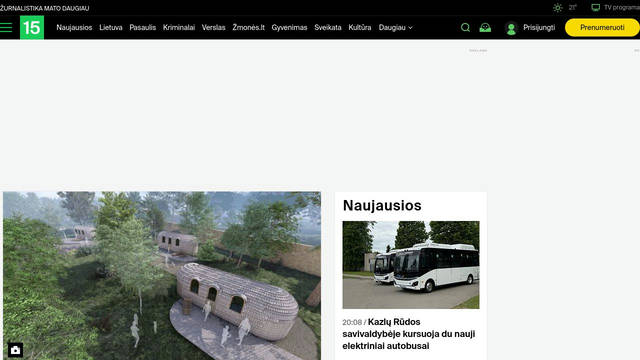The image size is (640, 360).
Task: Expand the Daugiau dropdown menu
Action: pyautogui.click(x=396, y=27)
